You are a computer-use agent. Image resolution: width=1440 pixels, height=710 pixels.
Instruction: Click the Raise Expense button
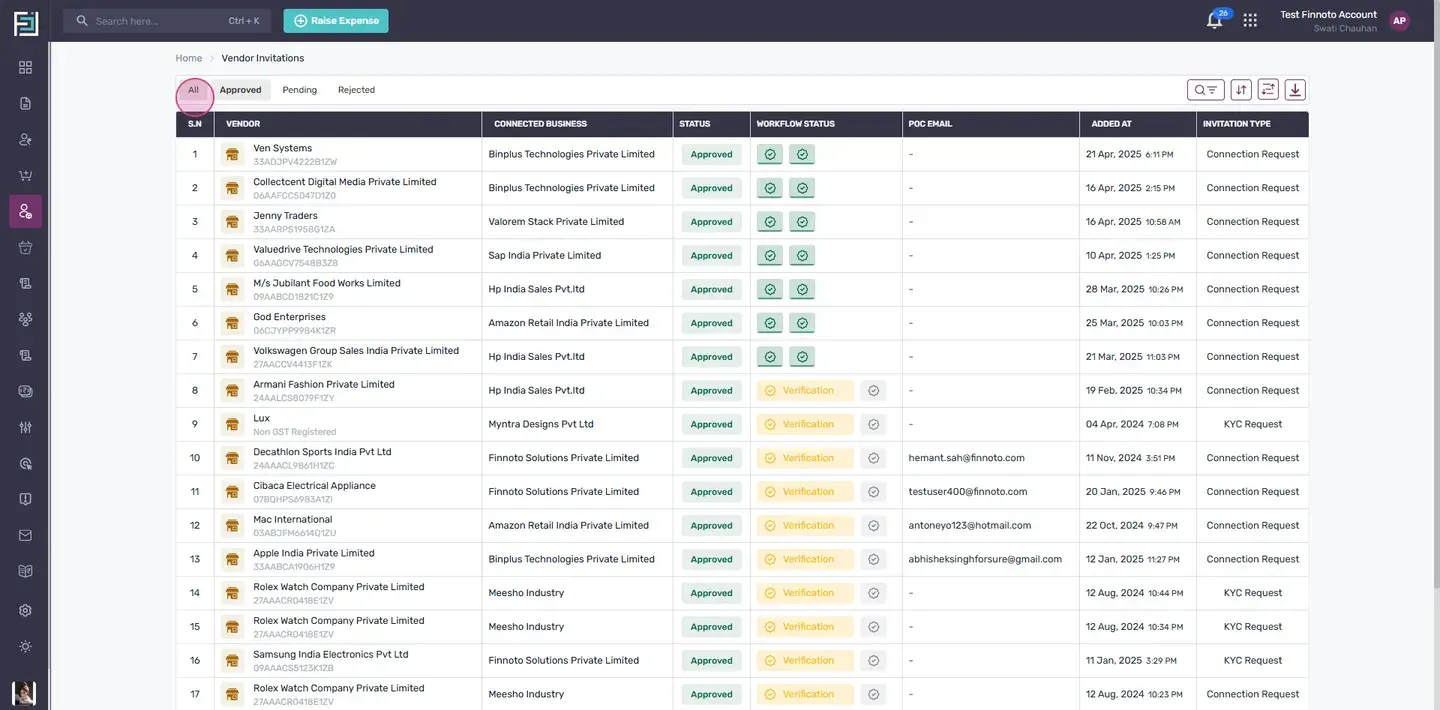[336, 21]
